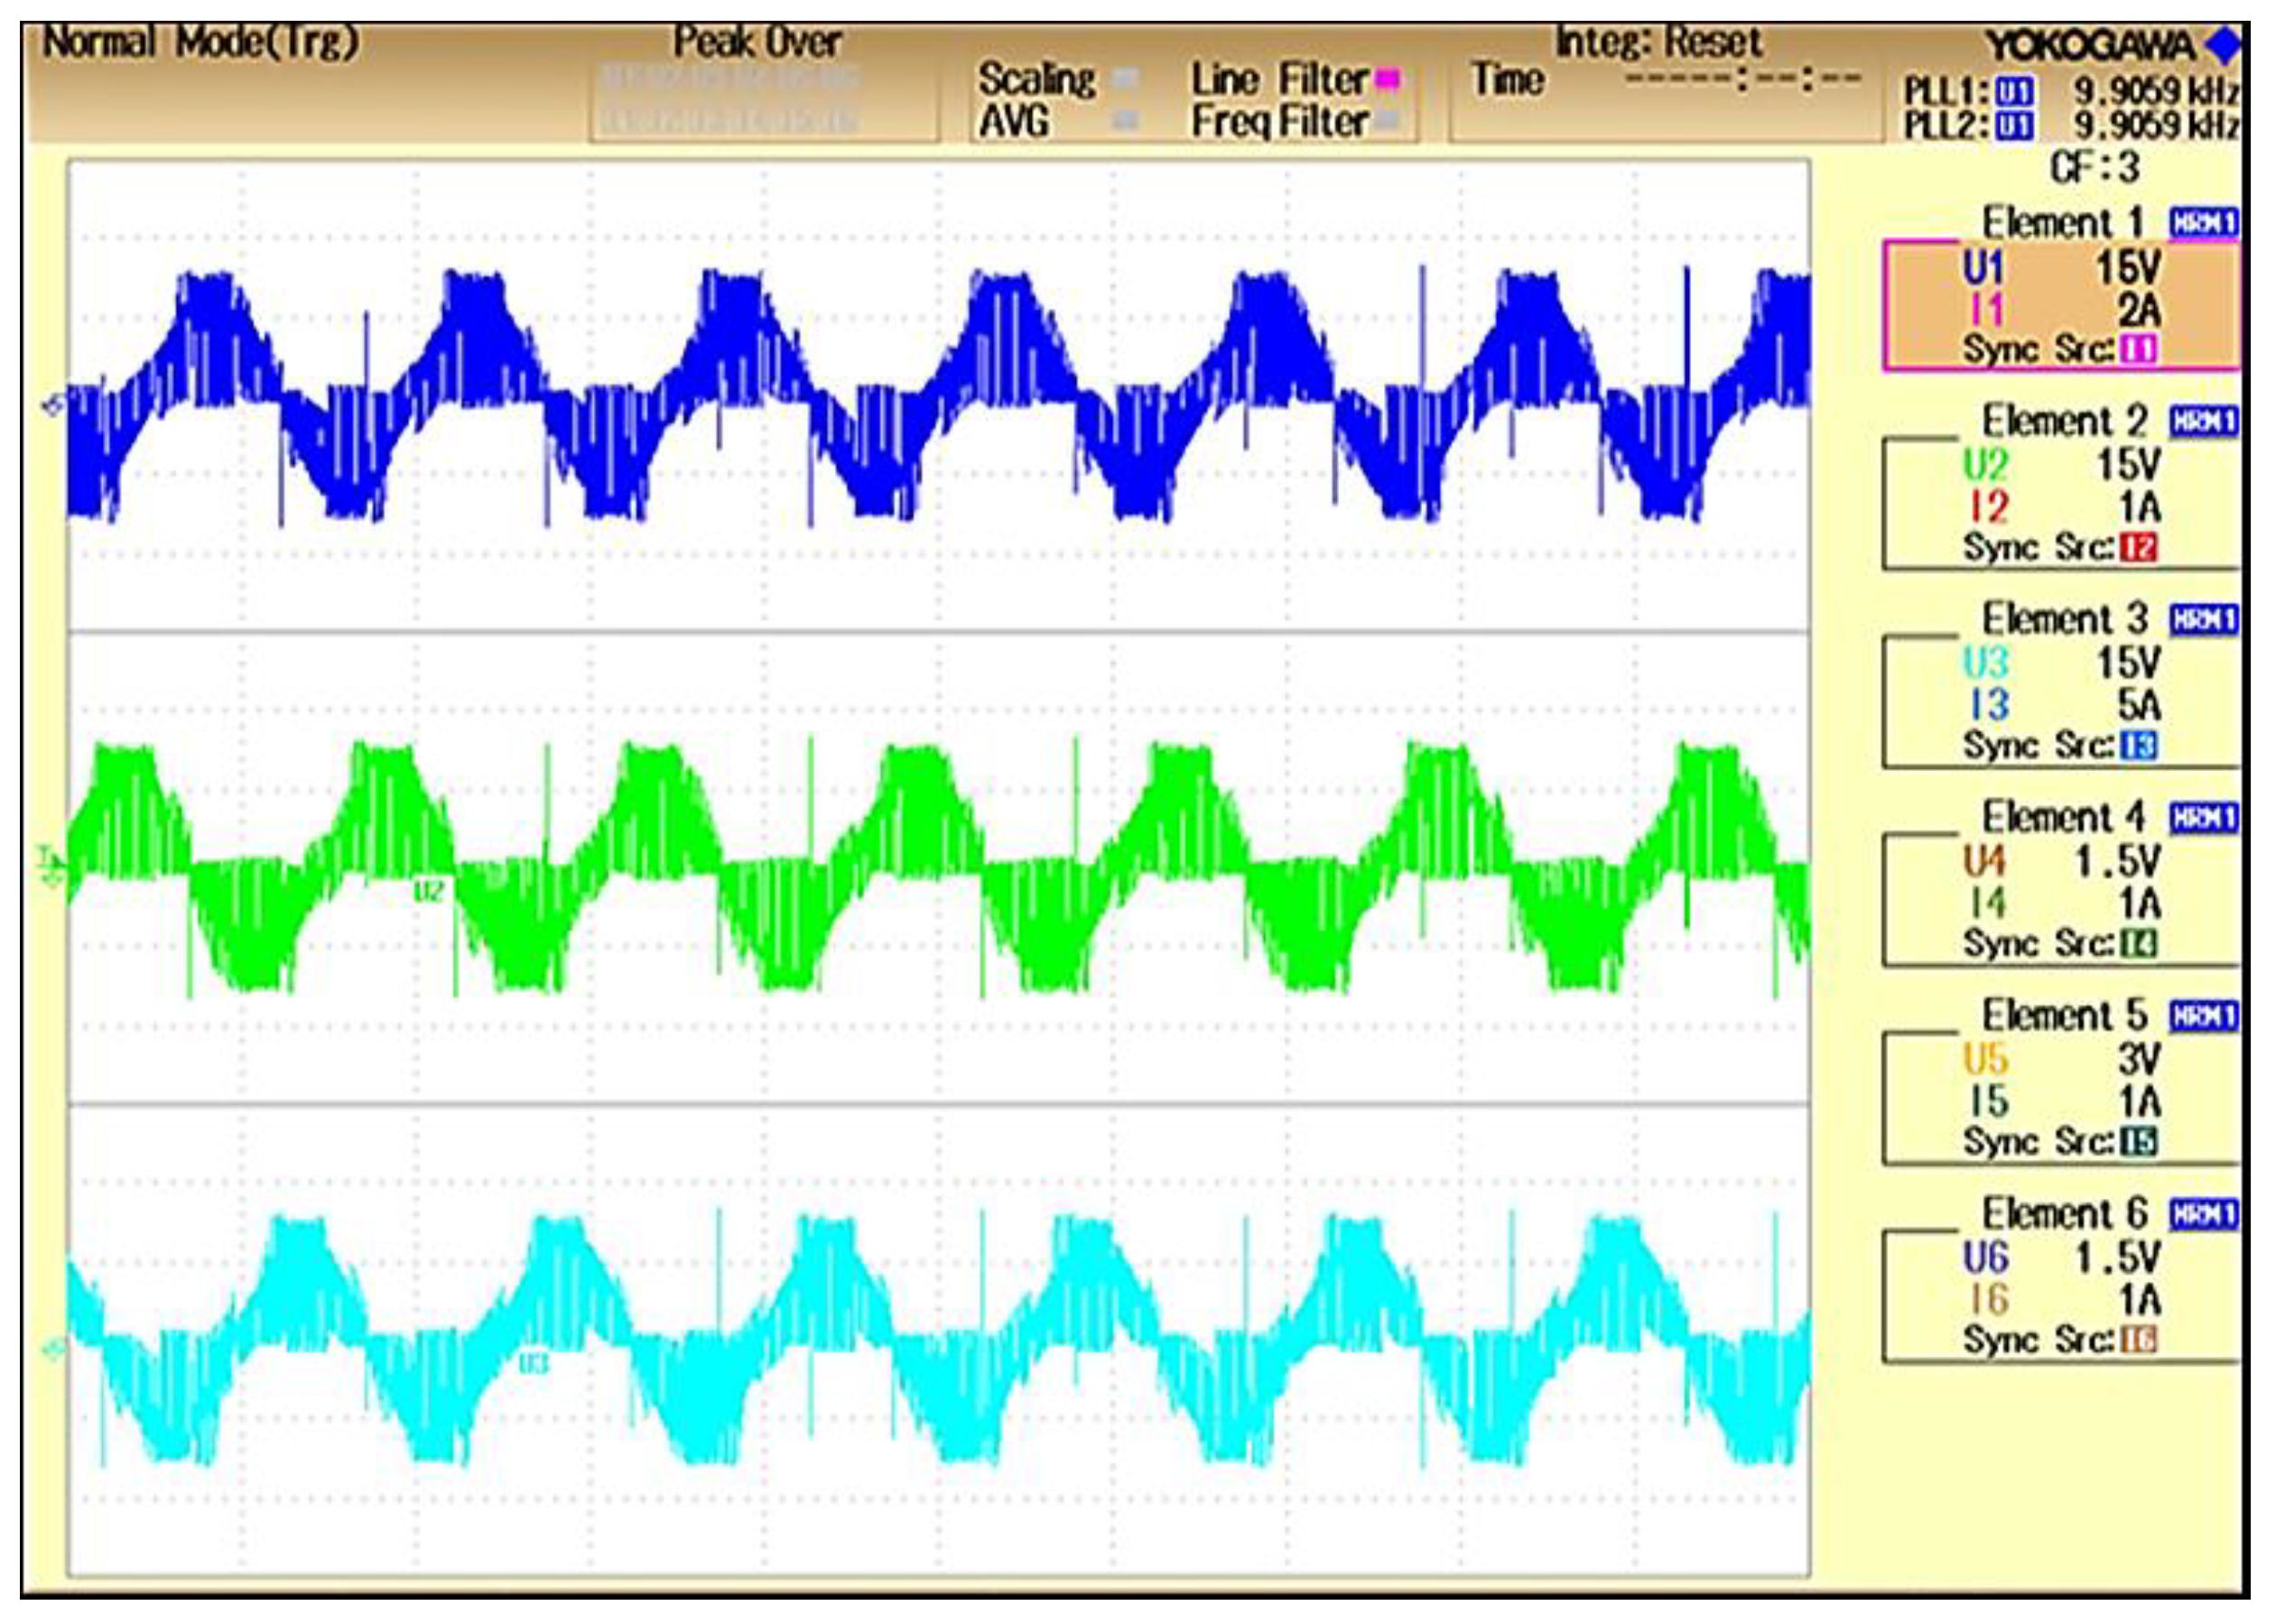Click the Element 4 mode badge

click(2203, 818)
